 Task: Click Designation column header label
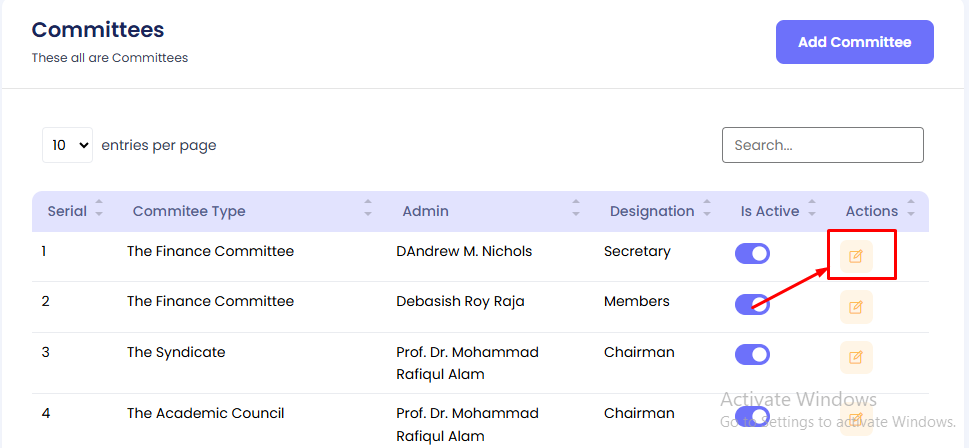(x=651, y=211)
